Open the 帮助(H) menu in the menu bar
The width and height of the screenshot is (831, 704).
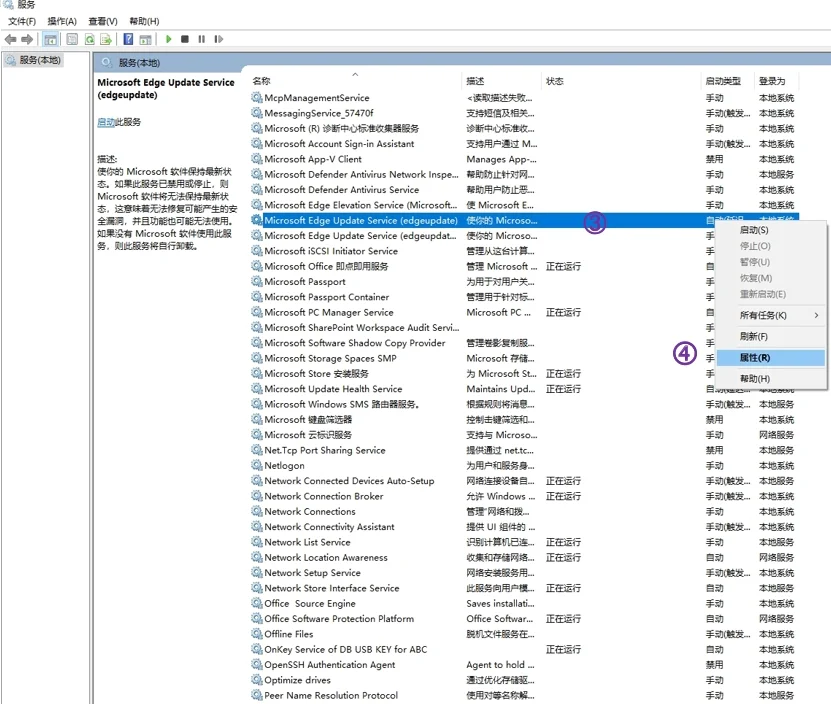pyautogui.click(x=144, y=21)
